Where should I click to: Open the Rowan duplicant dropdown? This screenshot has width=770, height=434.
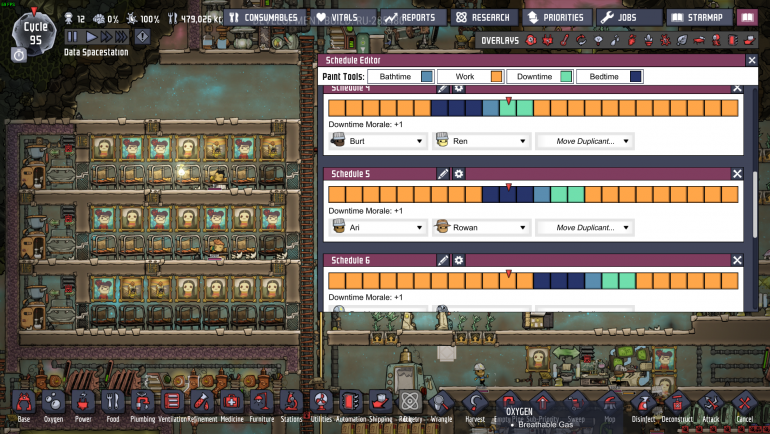481,228
